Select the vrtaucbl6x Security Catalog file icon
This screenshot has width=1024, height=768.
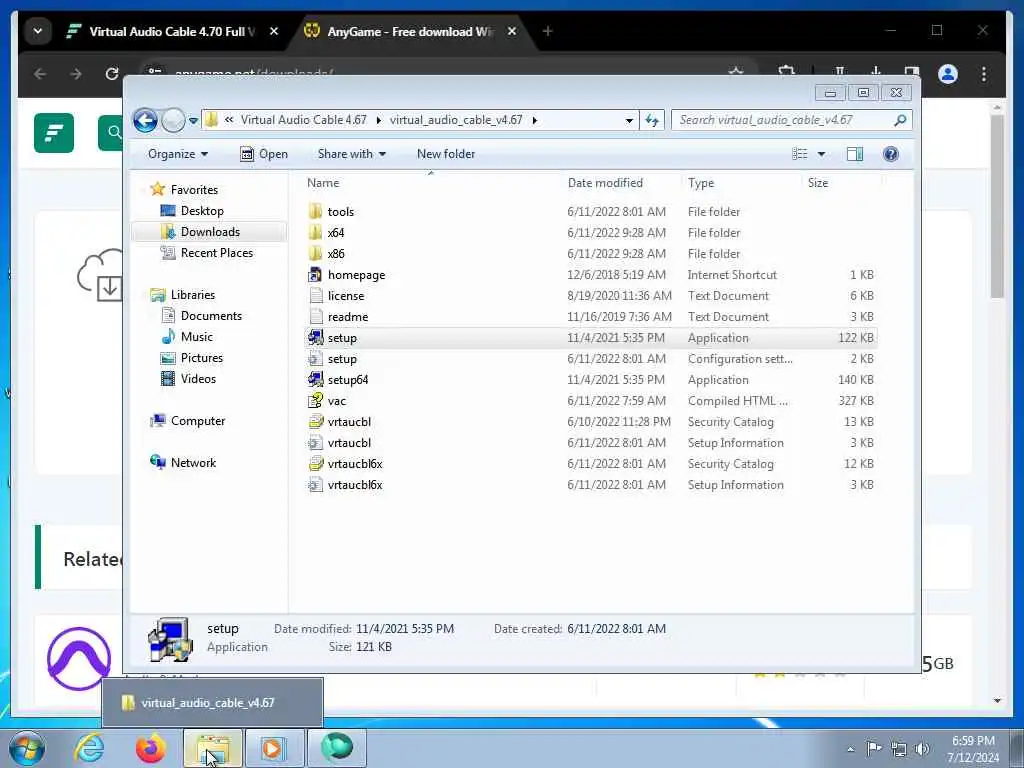coord(315,464)
